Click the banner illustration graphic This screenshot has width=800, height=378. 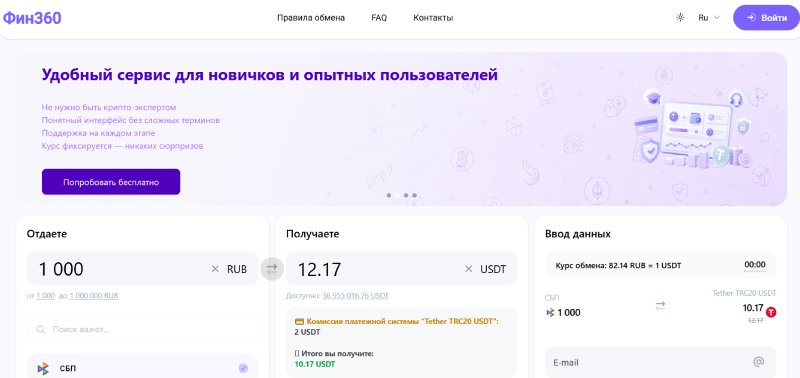tap(694, 130)
